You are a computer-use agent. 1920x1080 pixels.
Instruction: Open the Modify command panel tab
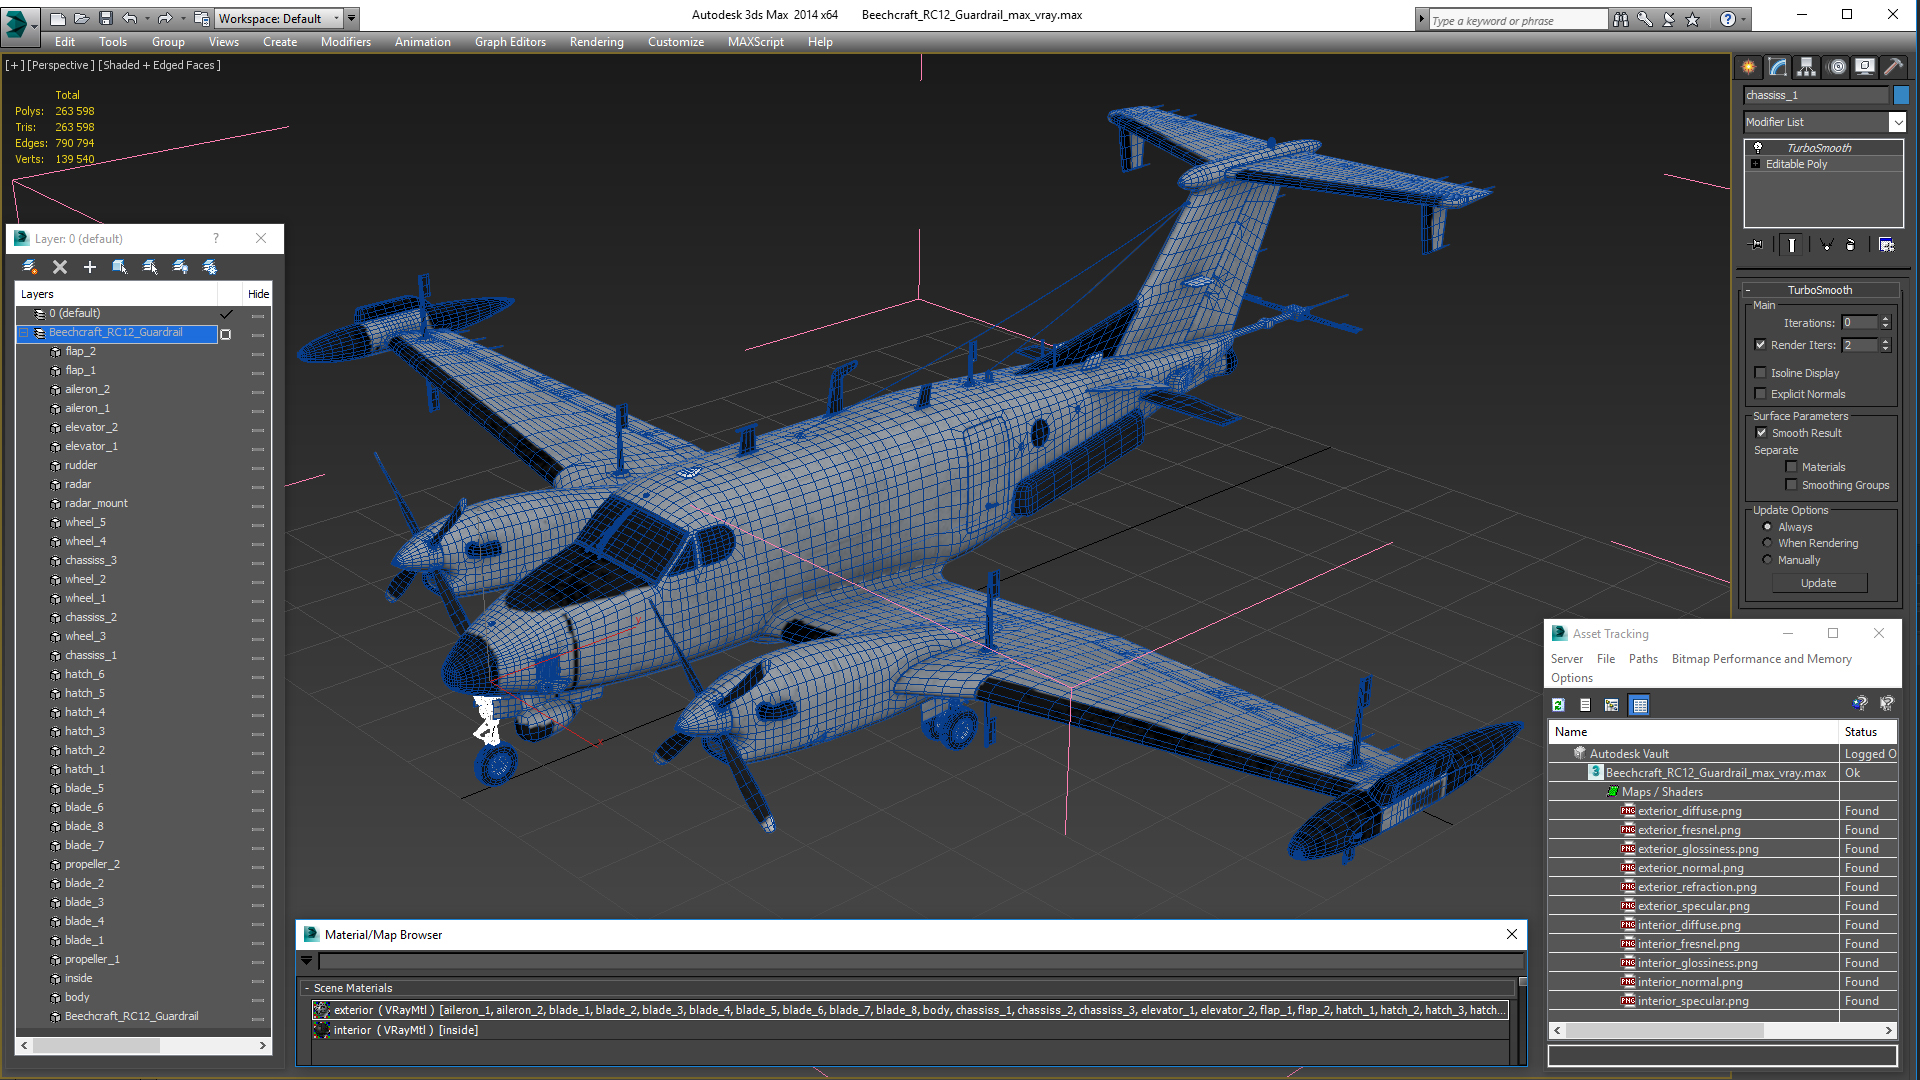[x=1777, y=67]
